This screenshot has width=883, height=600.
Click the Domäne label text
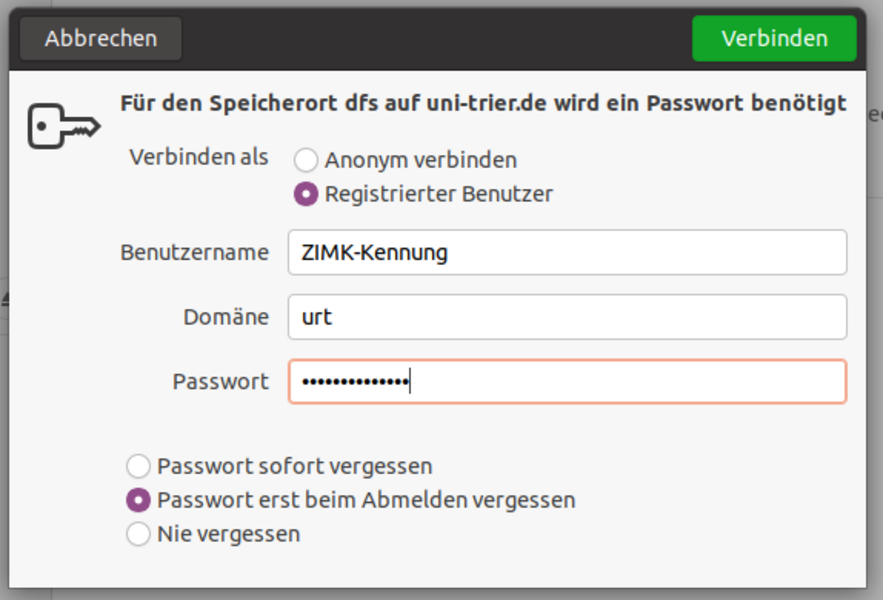click(x=226, y=317)
